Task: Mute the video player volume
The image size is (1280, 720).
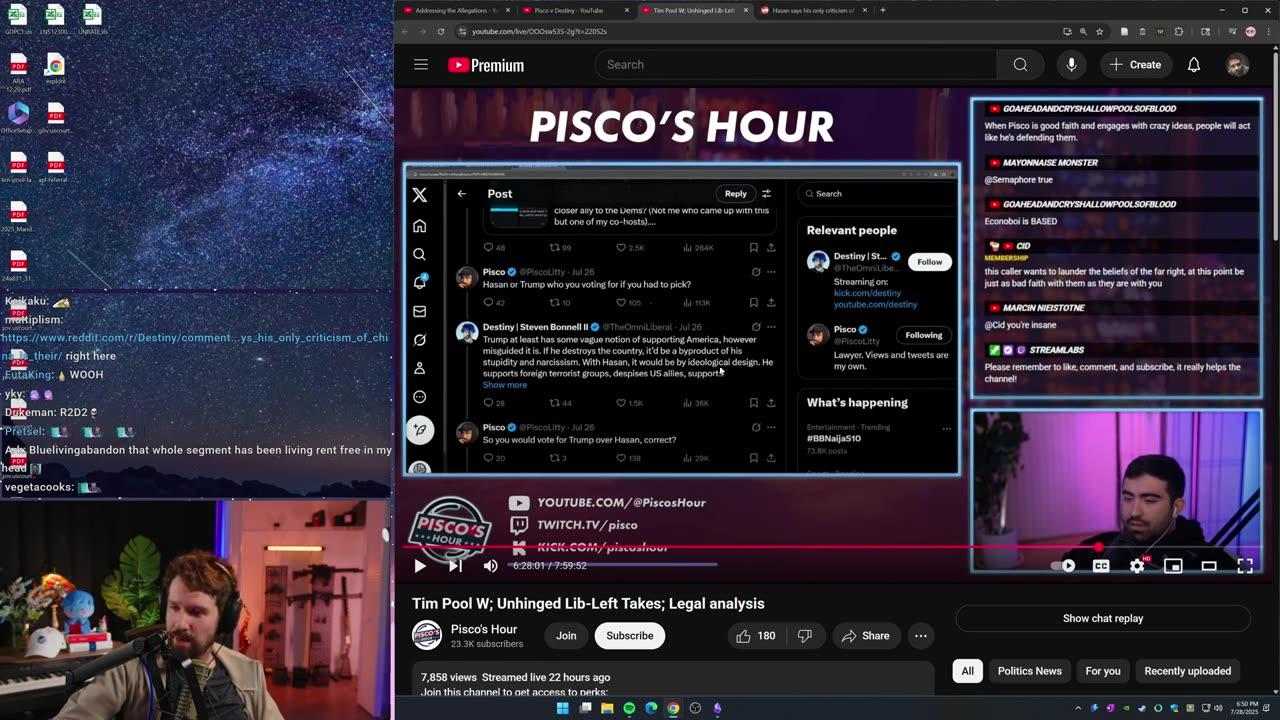Action: coord(490,566)
